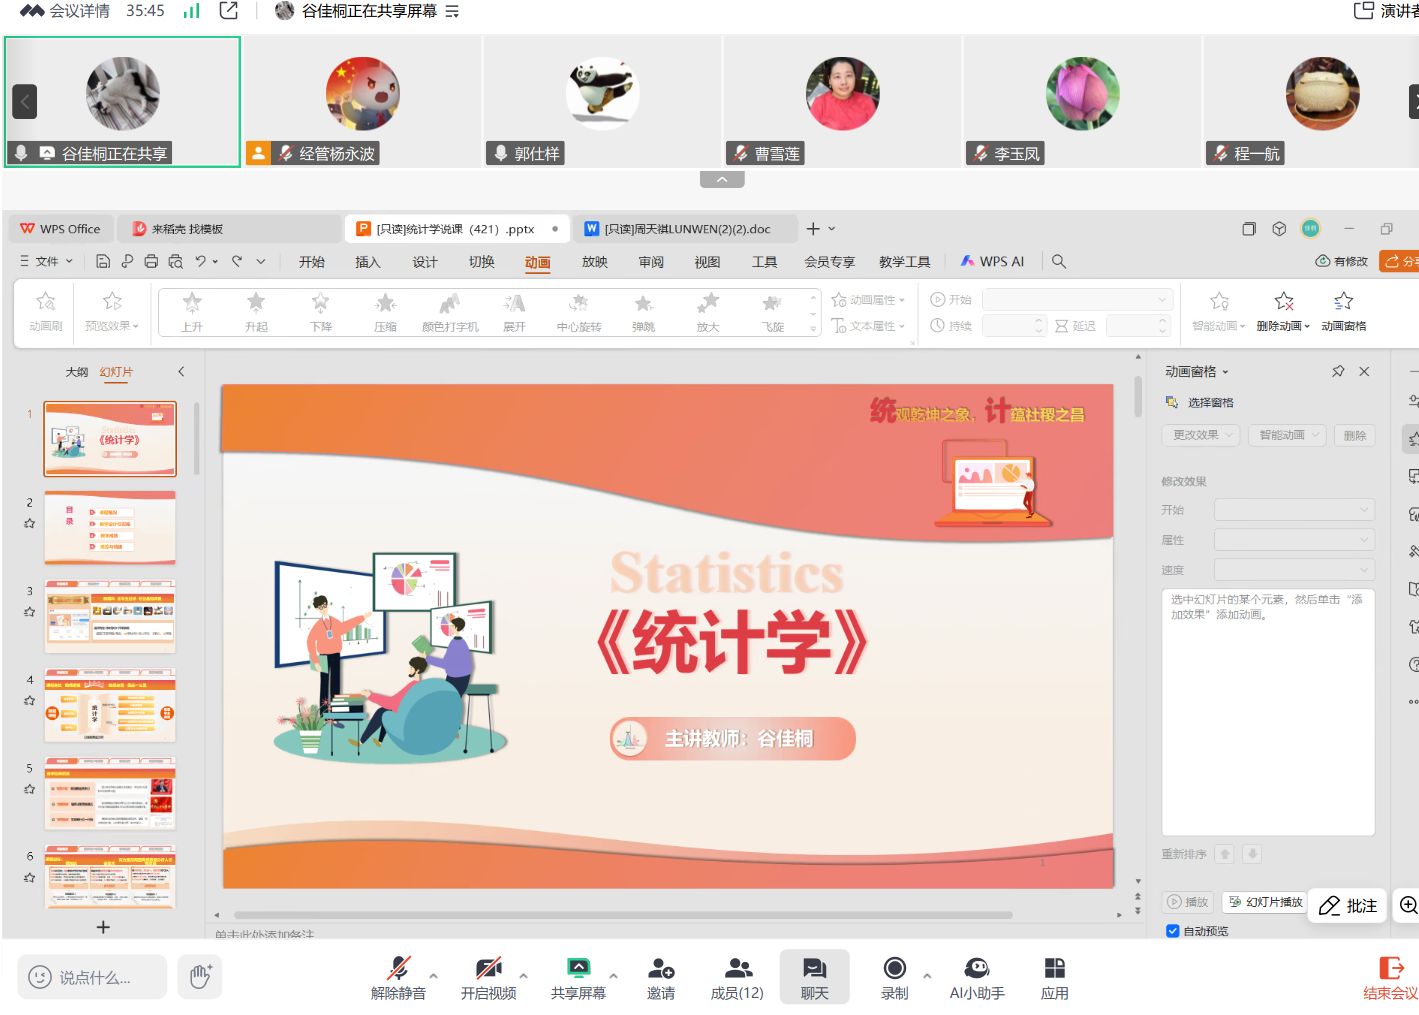Open the 文件 menu dropdown
The width and height of the screenshot is (1419, 1015).
[47, 261]
